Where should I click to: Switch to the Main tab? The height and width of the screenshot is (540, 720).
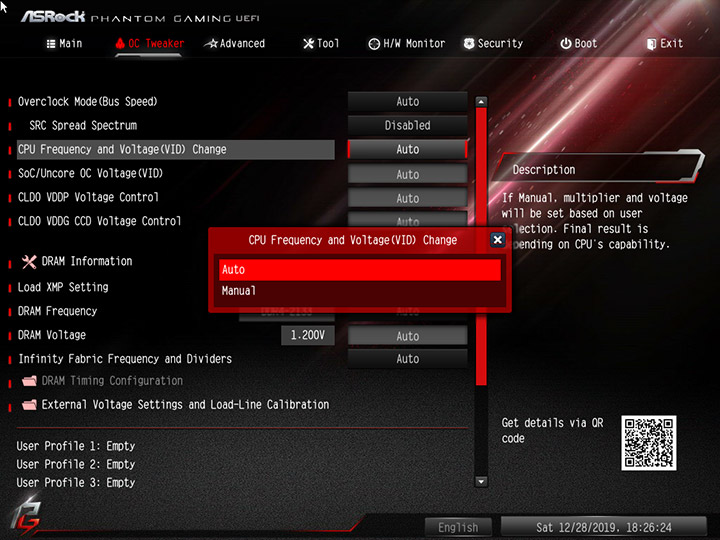tap(65, 44)
